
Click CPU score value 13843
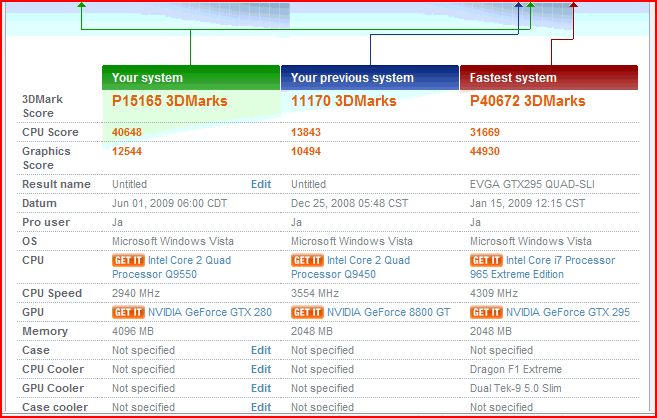(x=306, y=132)
